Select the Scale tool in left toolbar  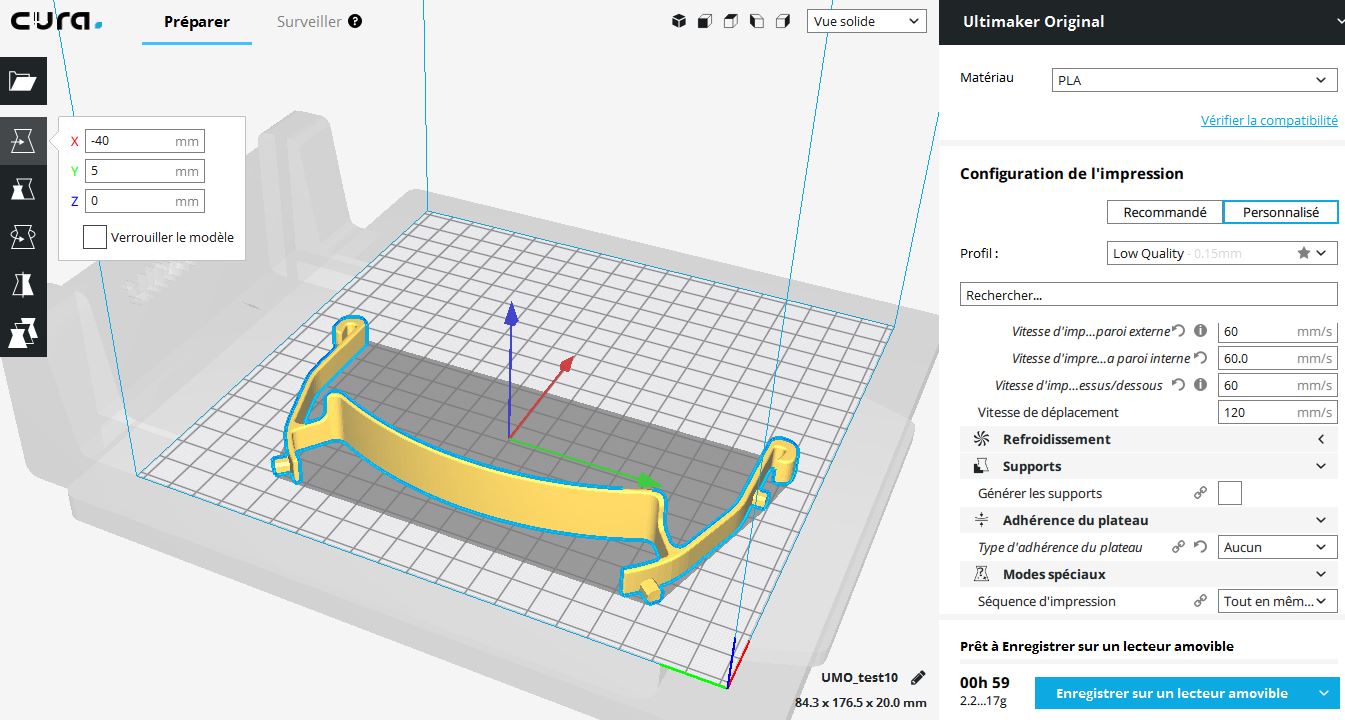coord(23,189)
